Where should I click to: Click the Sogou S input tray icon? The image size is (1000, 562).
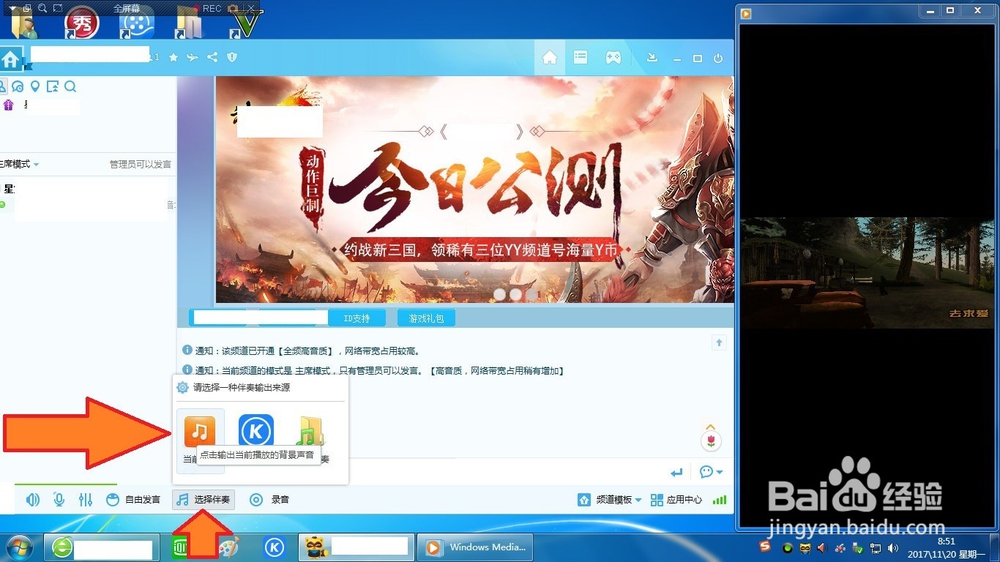click(765, 547)
